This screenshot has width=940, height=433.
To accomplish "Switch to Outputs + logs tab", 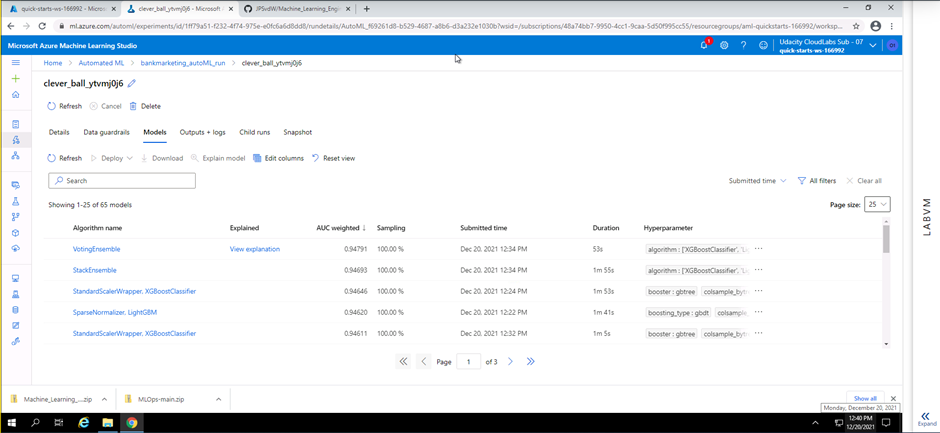I will pyautogui.click(x=204, y=132).
